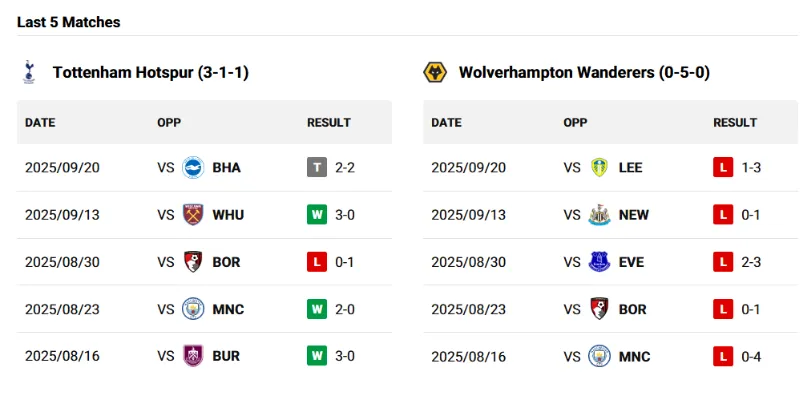The image size is (800, 400).
Task: Click the gray T draw badge
Action: (317, 167)
